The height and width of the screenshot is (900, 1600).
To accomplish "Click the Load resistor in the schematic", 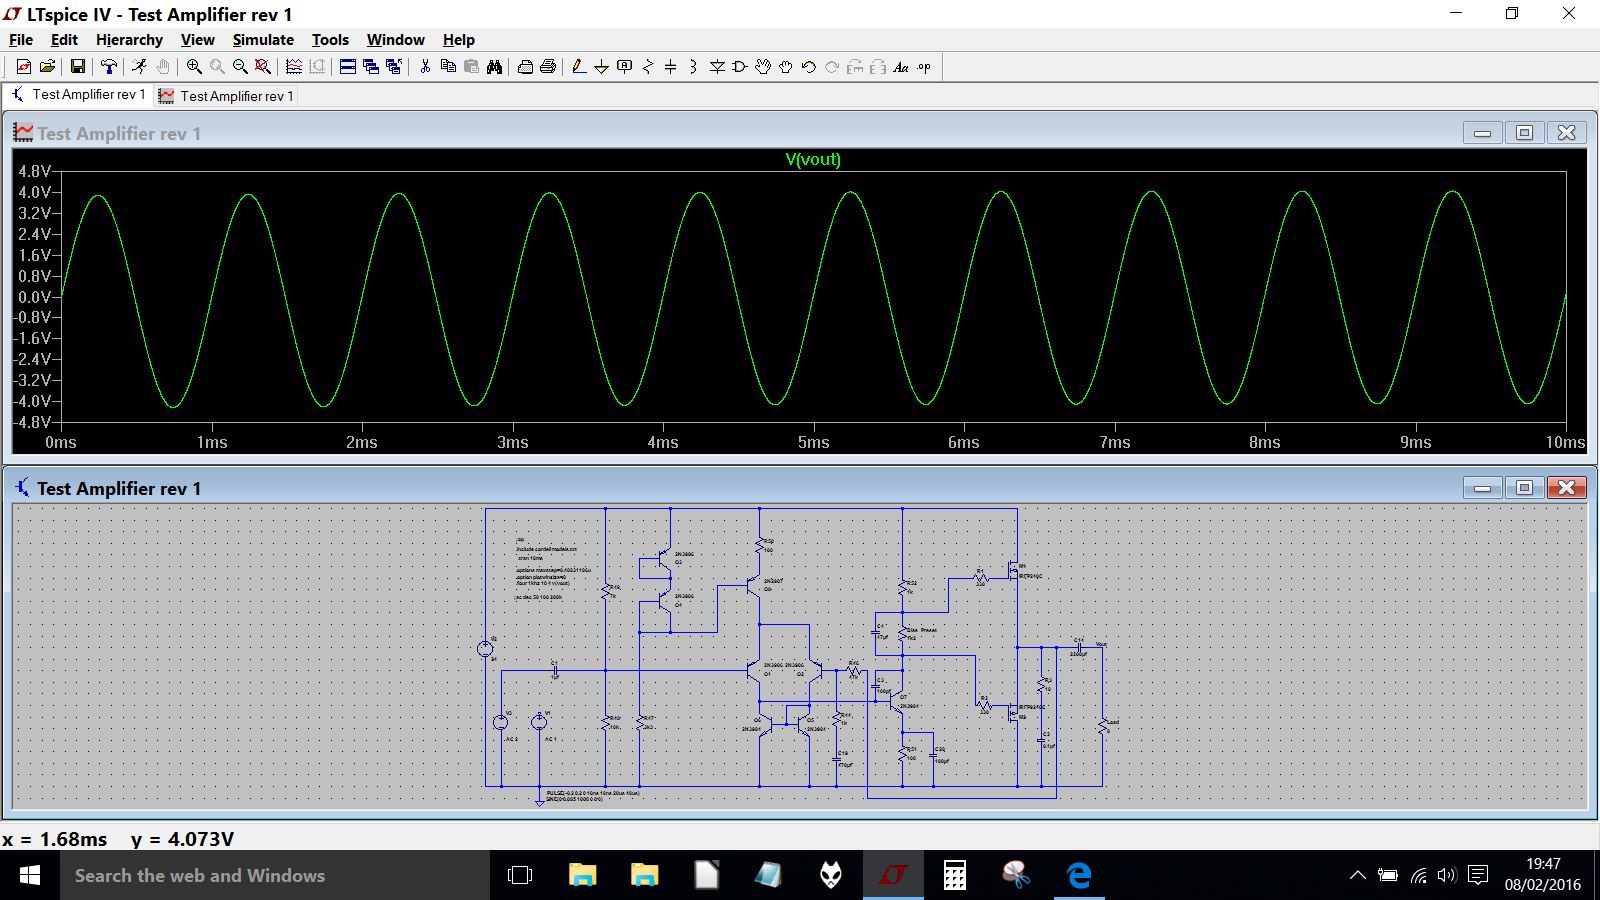I will point(1103,725).
